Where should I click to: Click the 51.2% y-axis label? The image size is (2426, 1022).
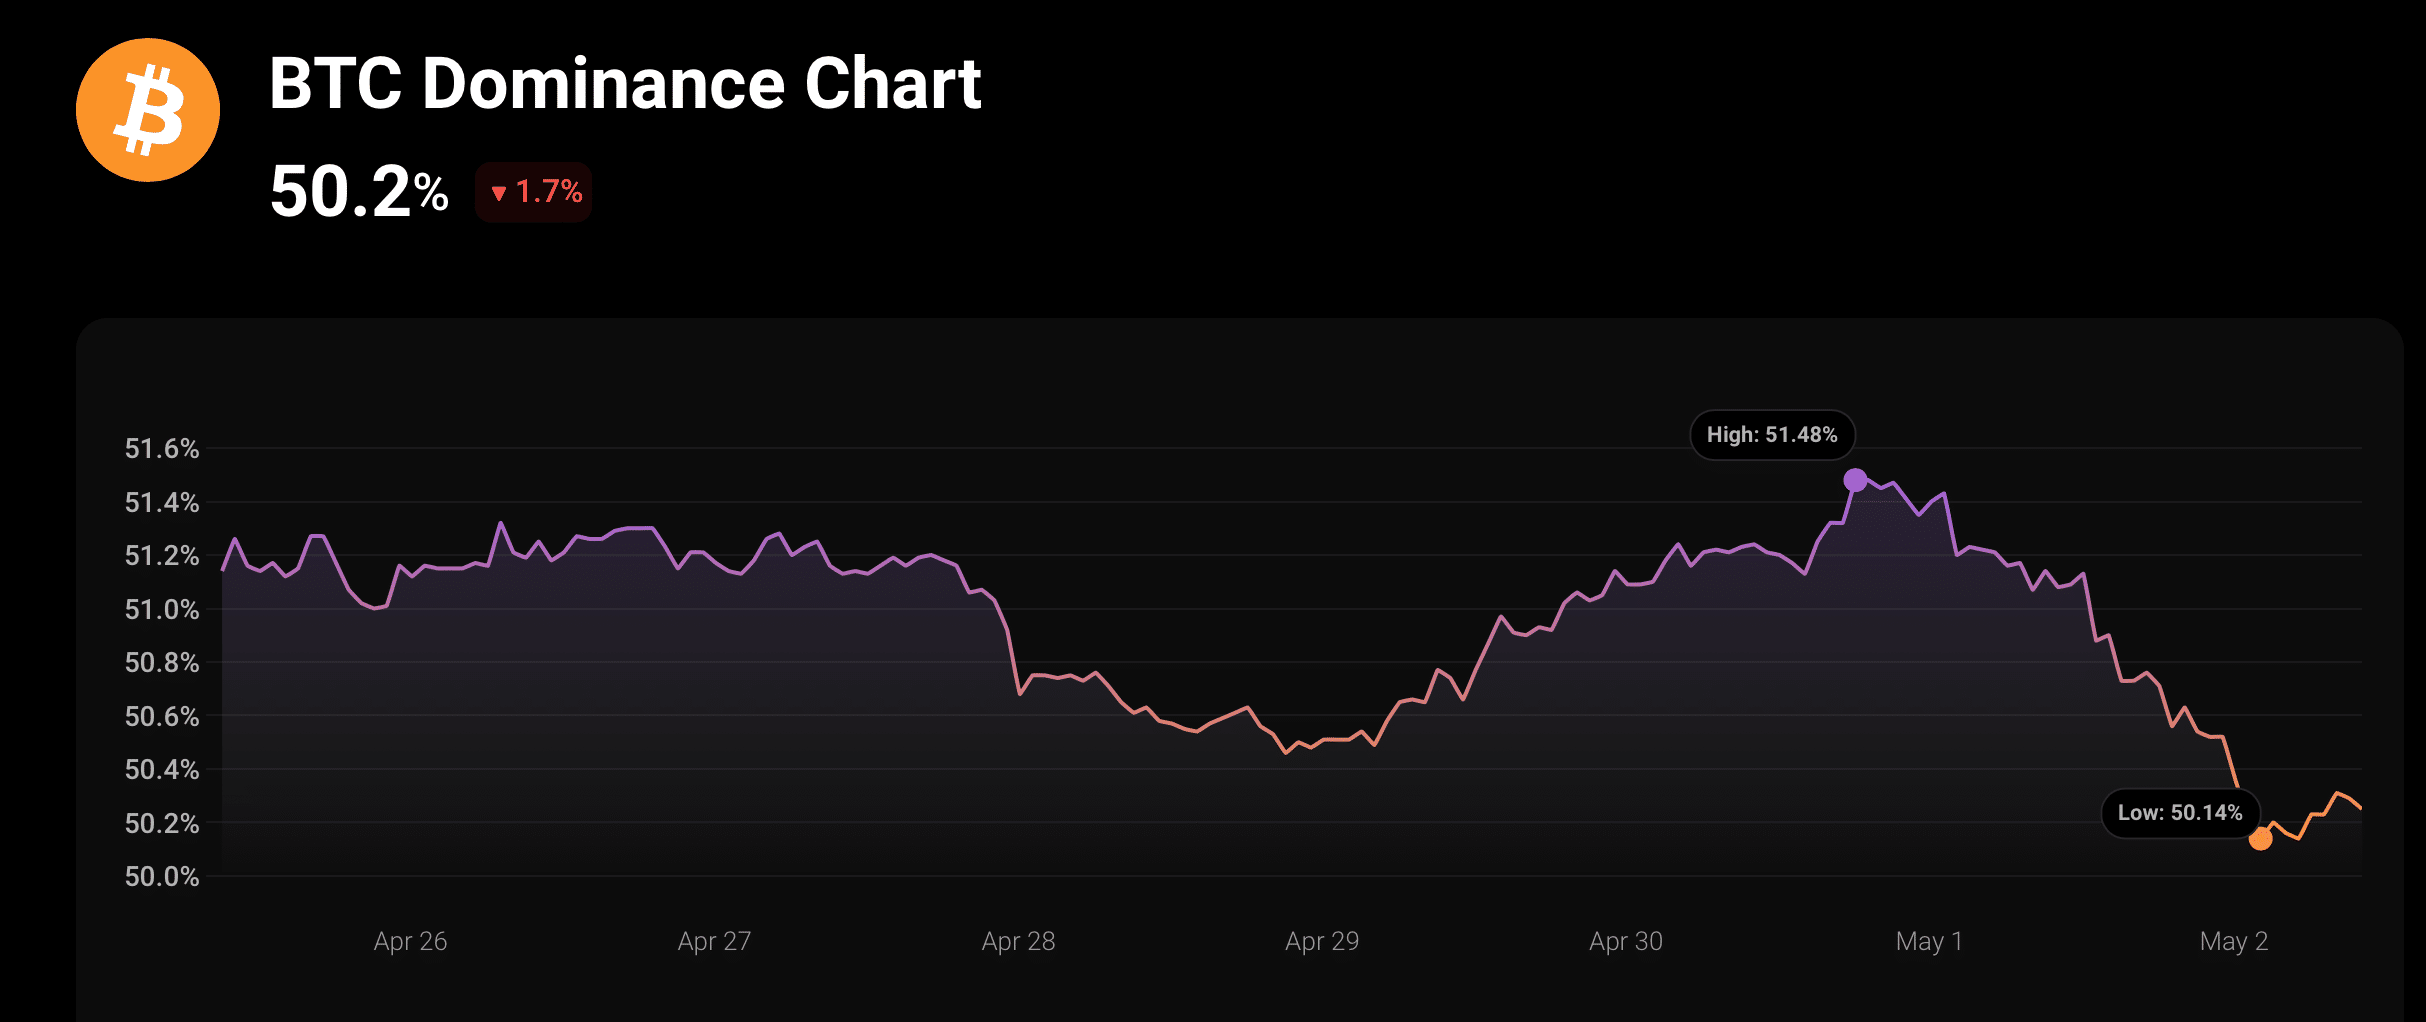[162, 555]
